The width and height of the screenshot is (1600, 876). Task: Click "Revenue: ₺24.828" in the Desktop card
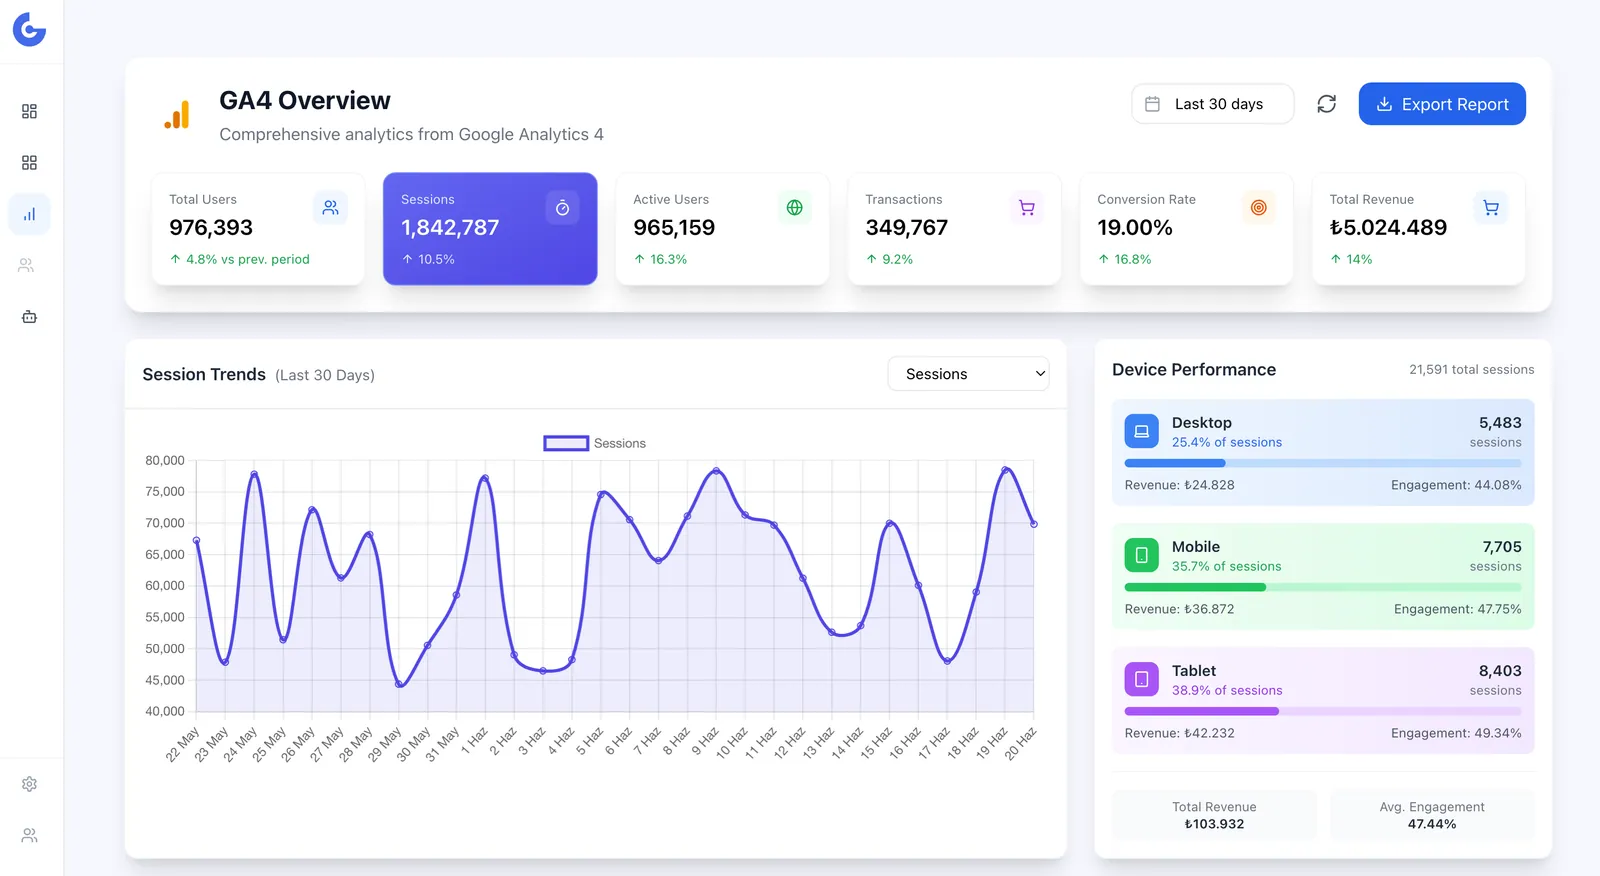coord(1180,485)
